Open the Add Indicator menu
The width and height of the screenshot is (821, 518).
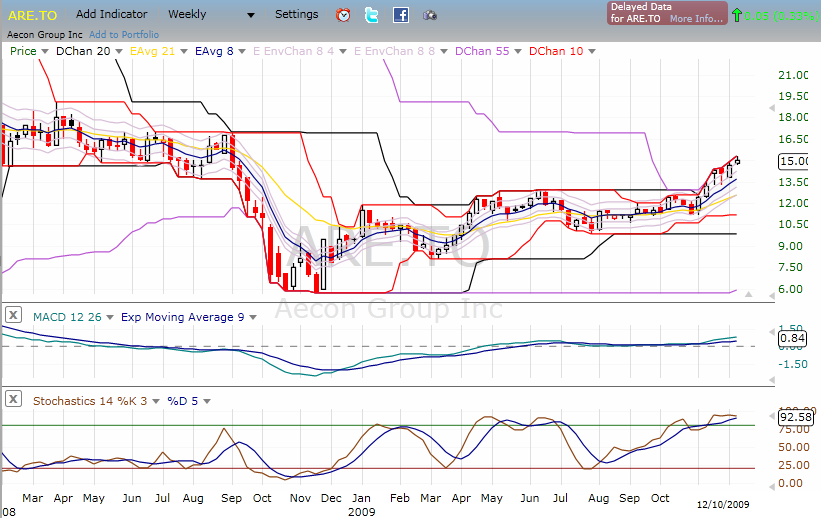(112, 14)
